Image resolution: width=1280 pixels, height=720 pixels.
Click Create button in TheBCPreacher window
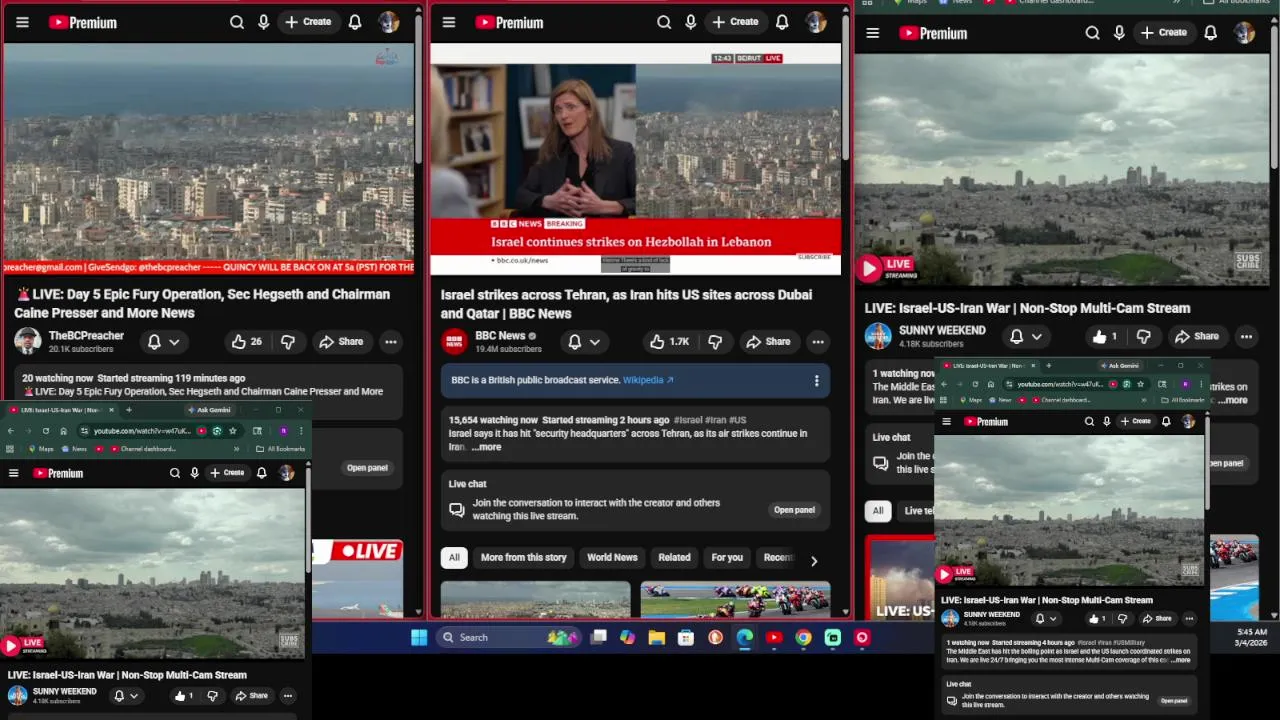308,22
